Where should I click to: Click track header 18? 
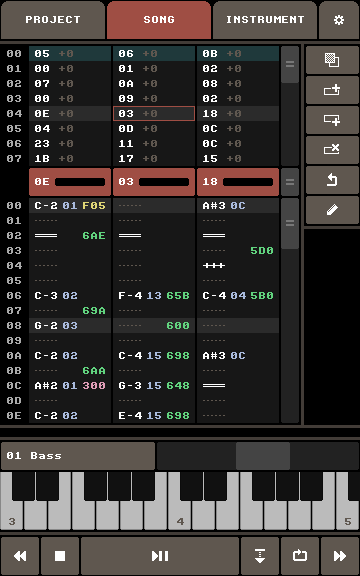(x=238, y=182)
